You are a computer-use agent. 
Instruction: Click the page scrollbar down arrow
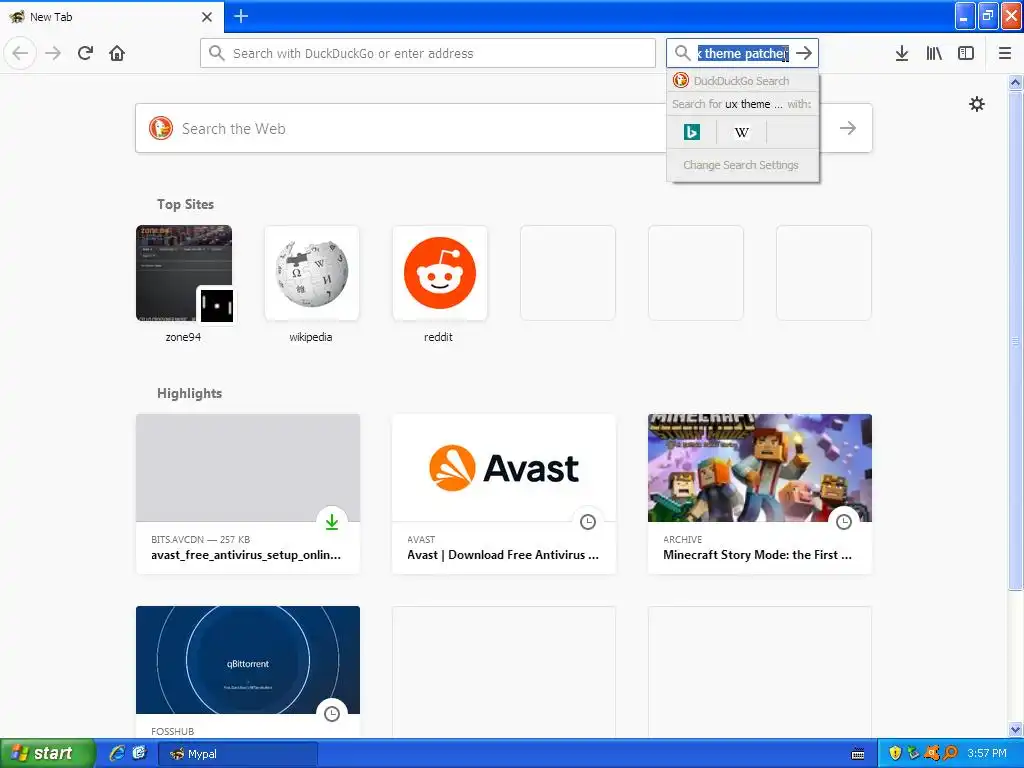pos(1016,729)
